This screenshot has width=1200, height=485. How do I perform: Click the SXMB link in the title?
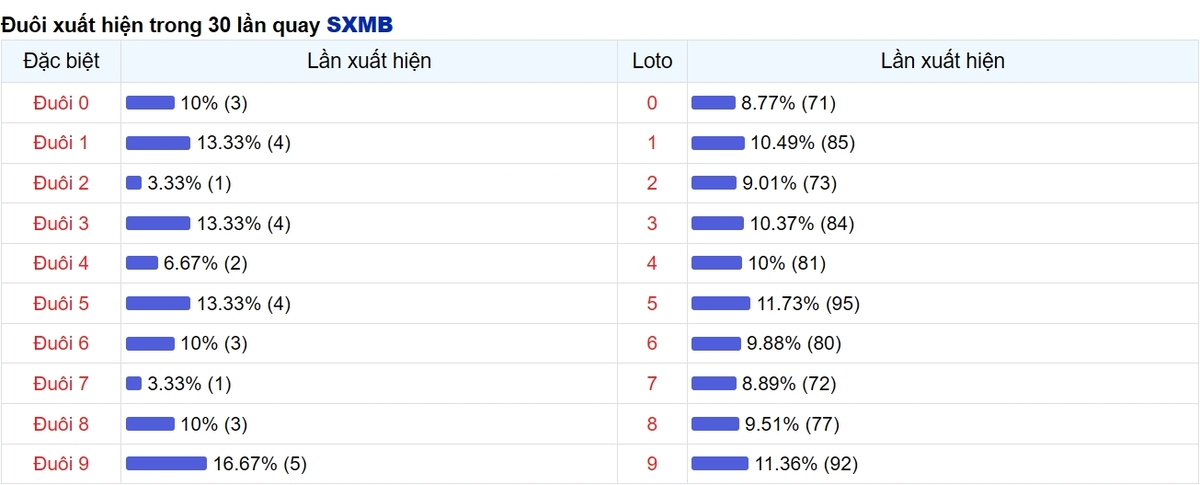(360, 23)
